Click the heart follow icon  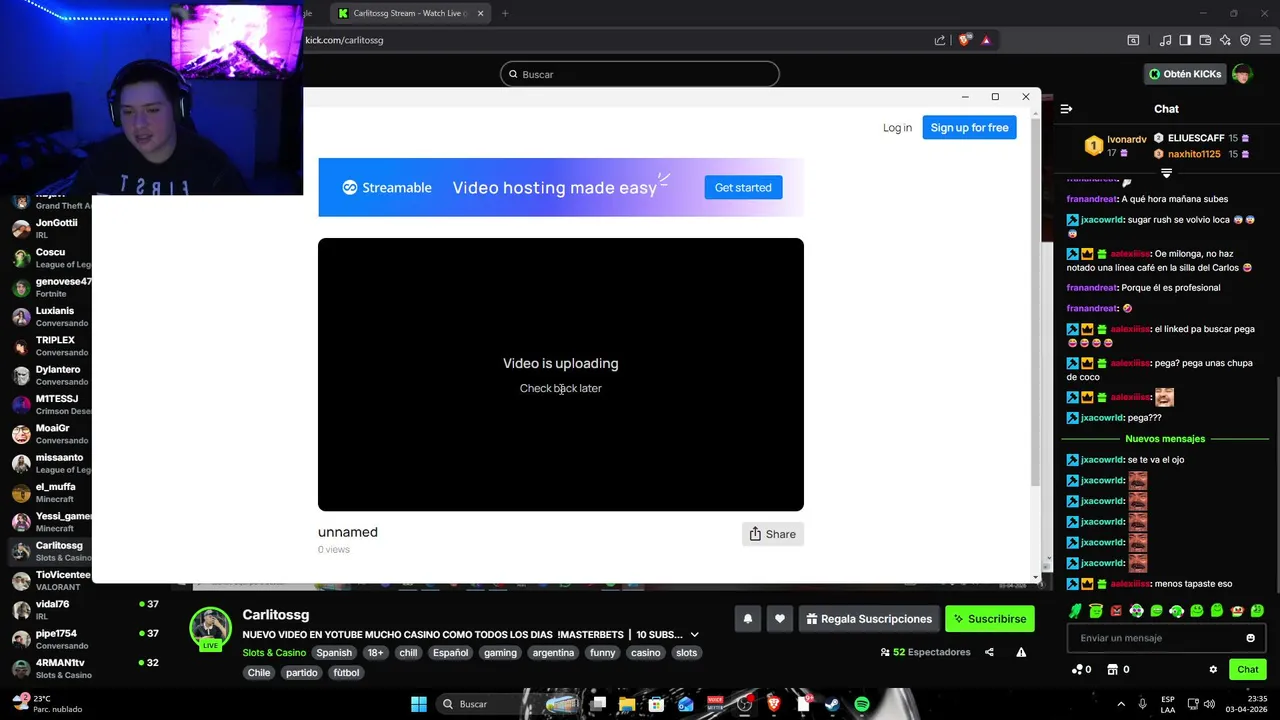point(780,619)
